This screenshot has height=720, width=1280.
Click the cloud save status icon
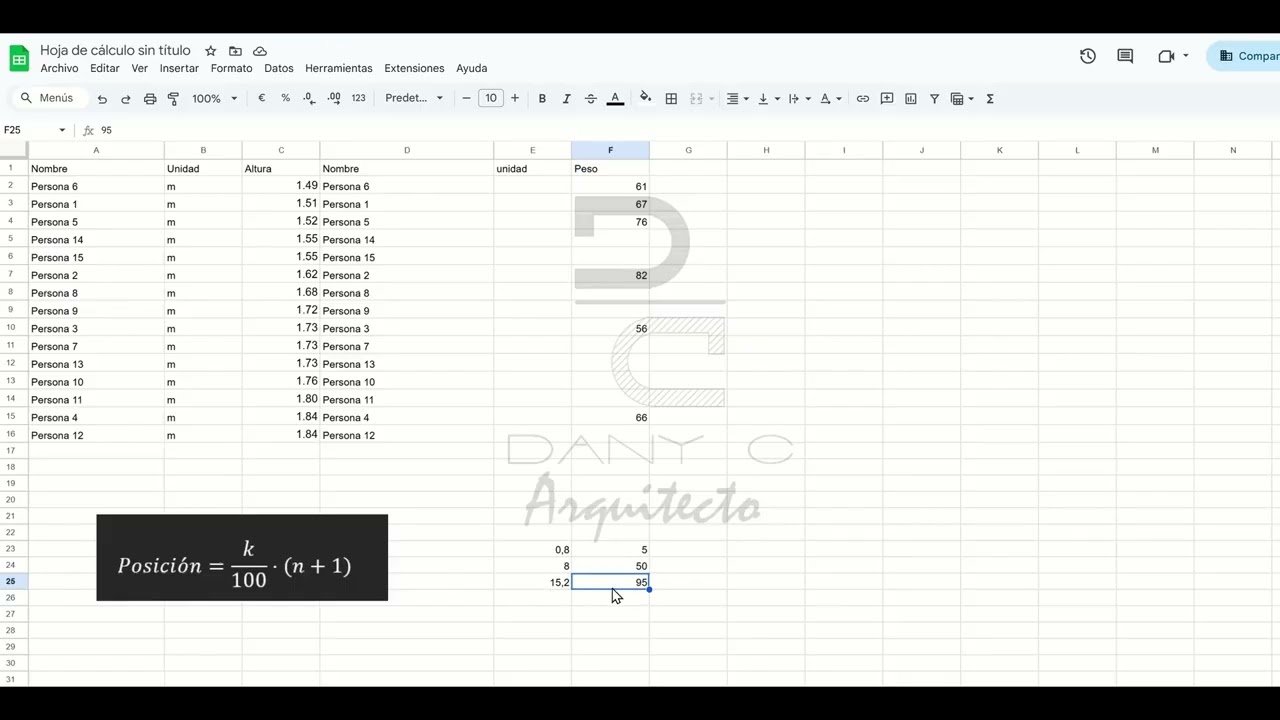click(260, 51)
